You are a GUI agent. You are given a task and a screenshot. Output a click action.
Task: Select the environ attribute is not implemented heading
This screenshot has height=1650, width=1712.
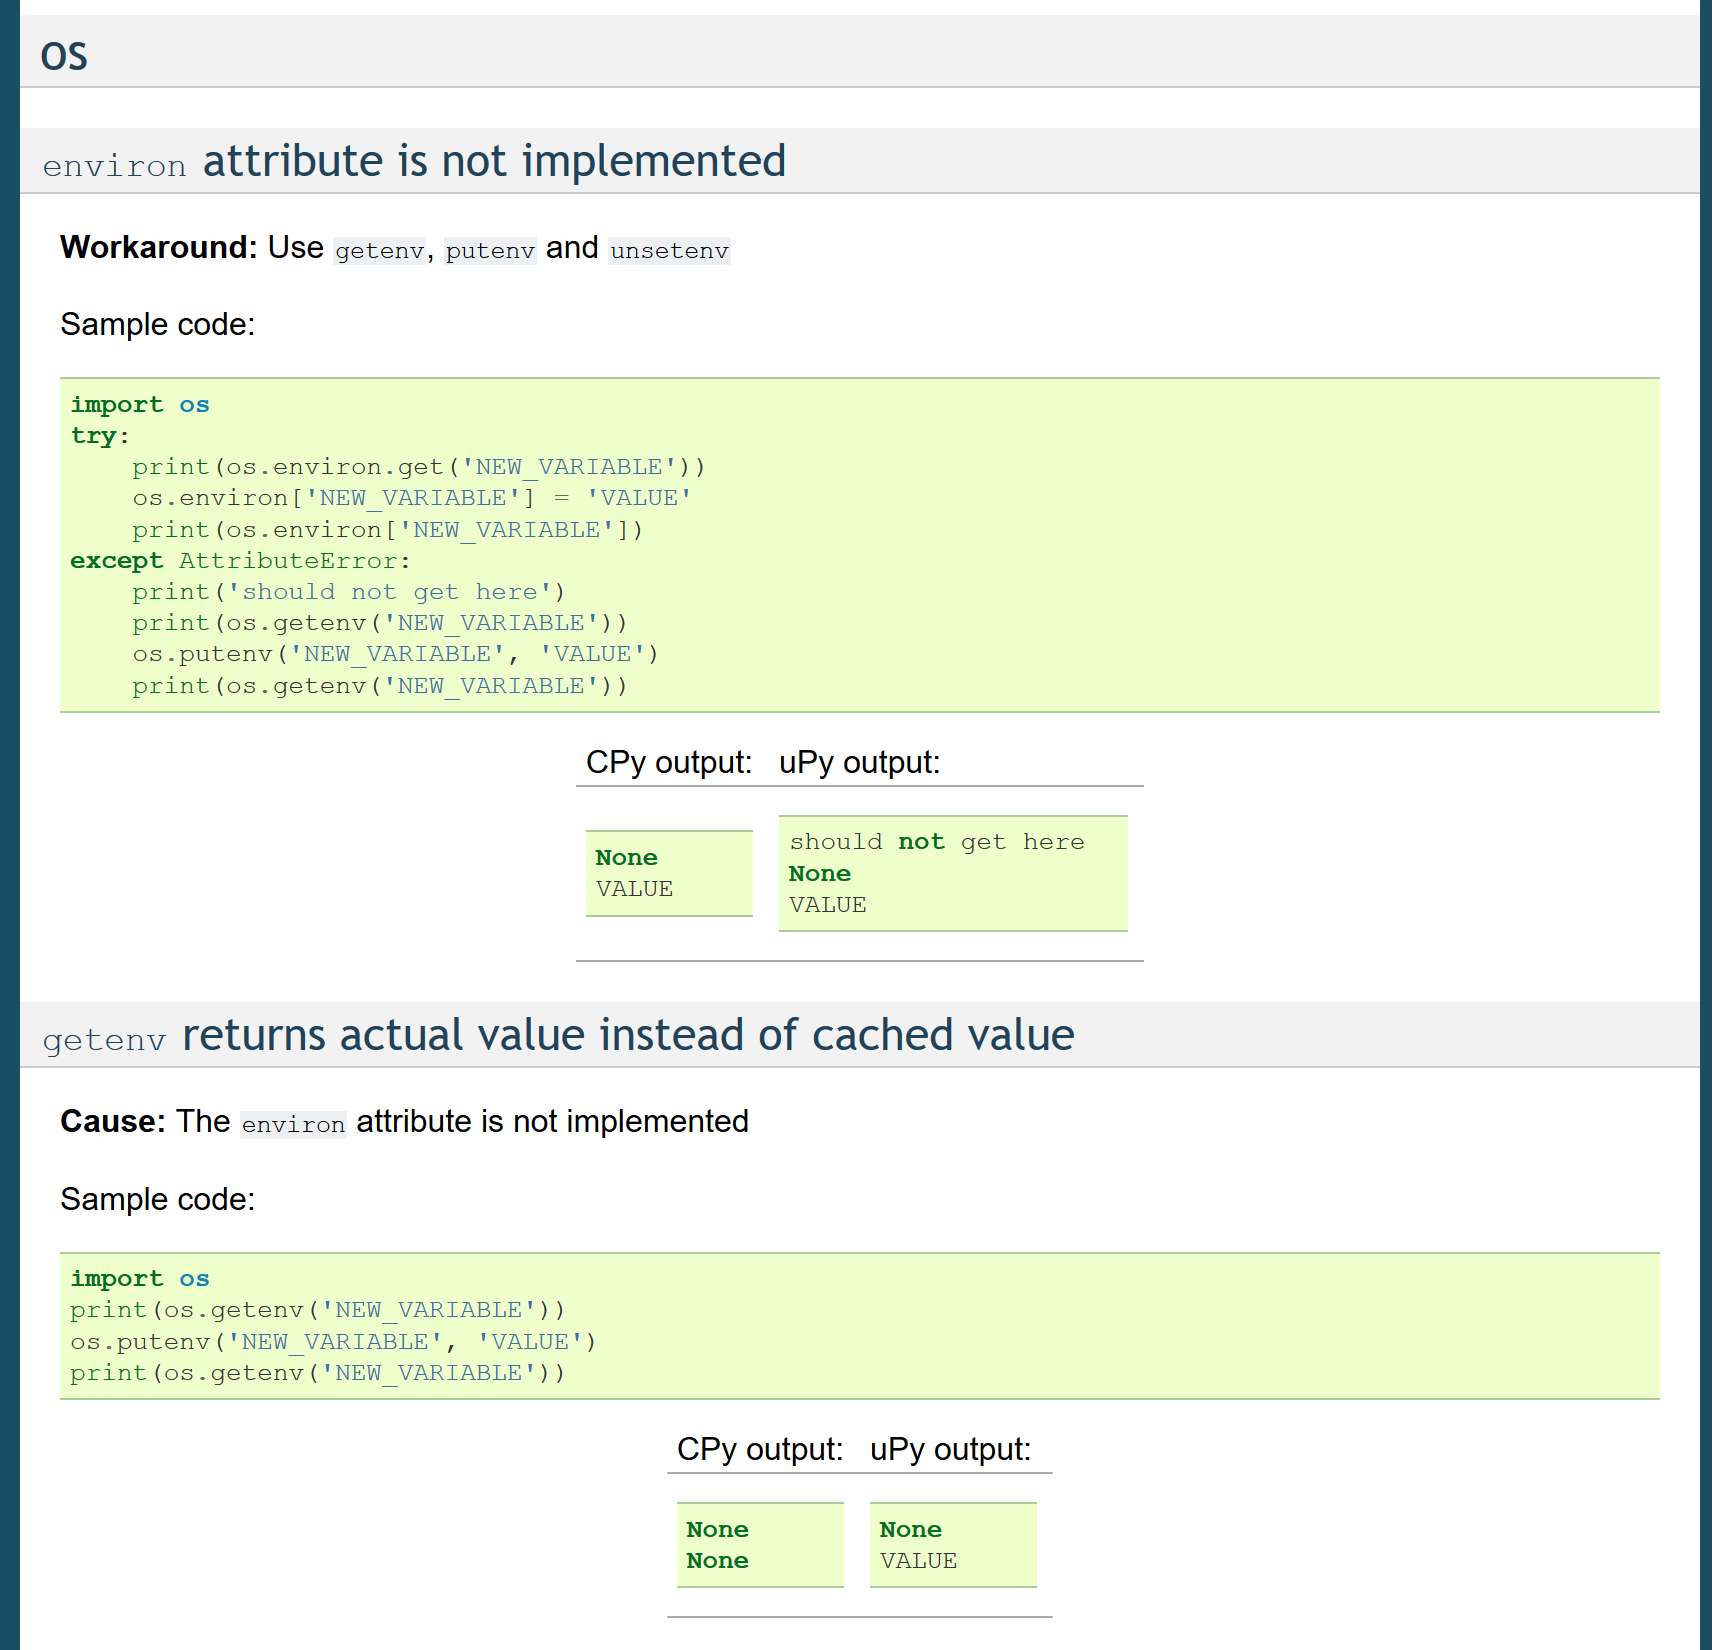[414, 162]
